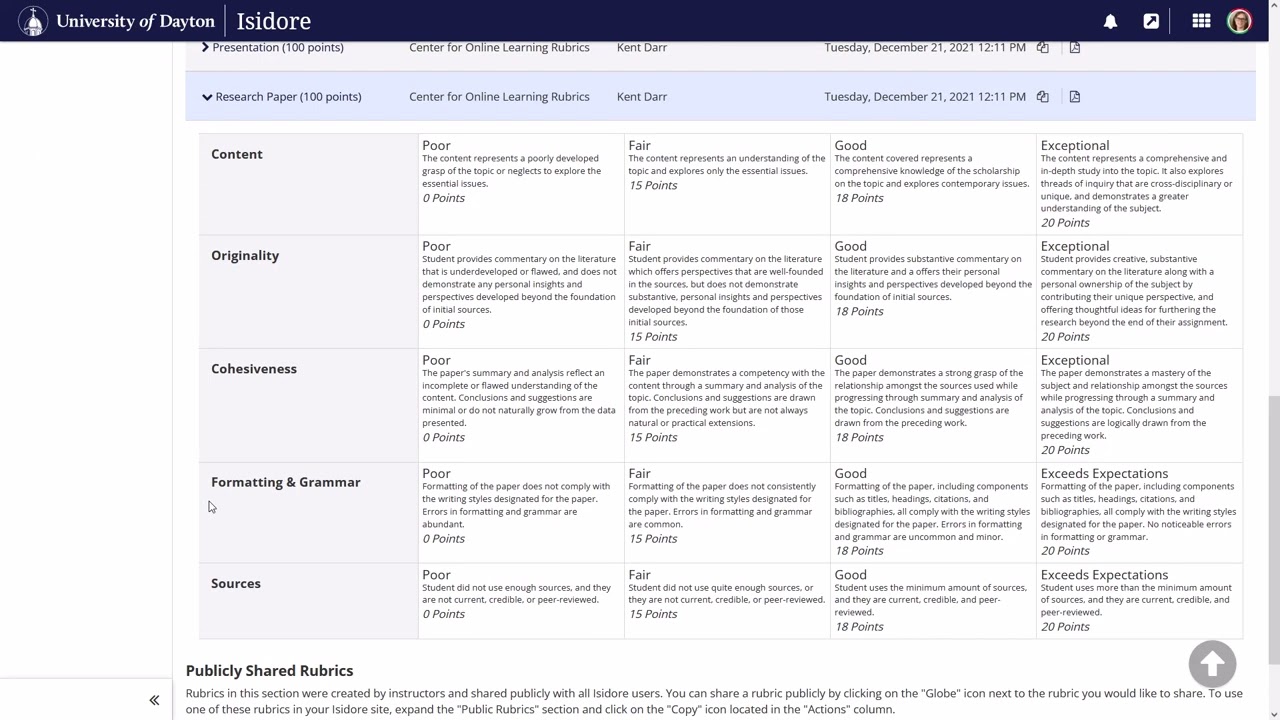
Task: Click Sources row Poor 0 Points value
Action: point(444,614)
